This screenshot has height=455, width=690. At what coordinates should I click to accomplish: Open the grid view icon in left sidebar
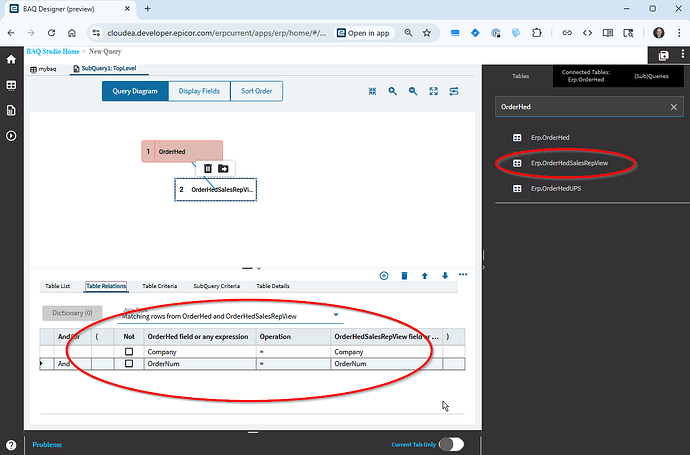pyautogui.click(x=11, y=85)
